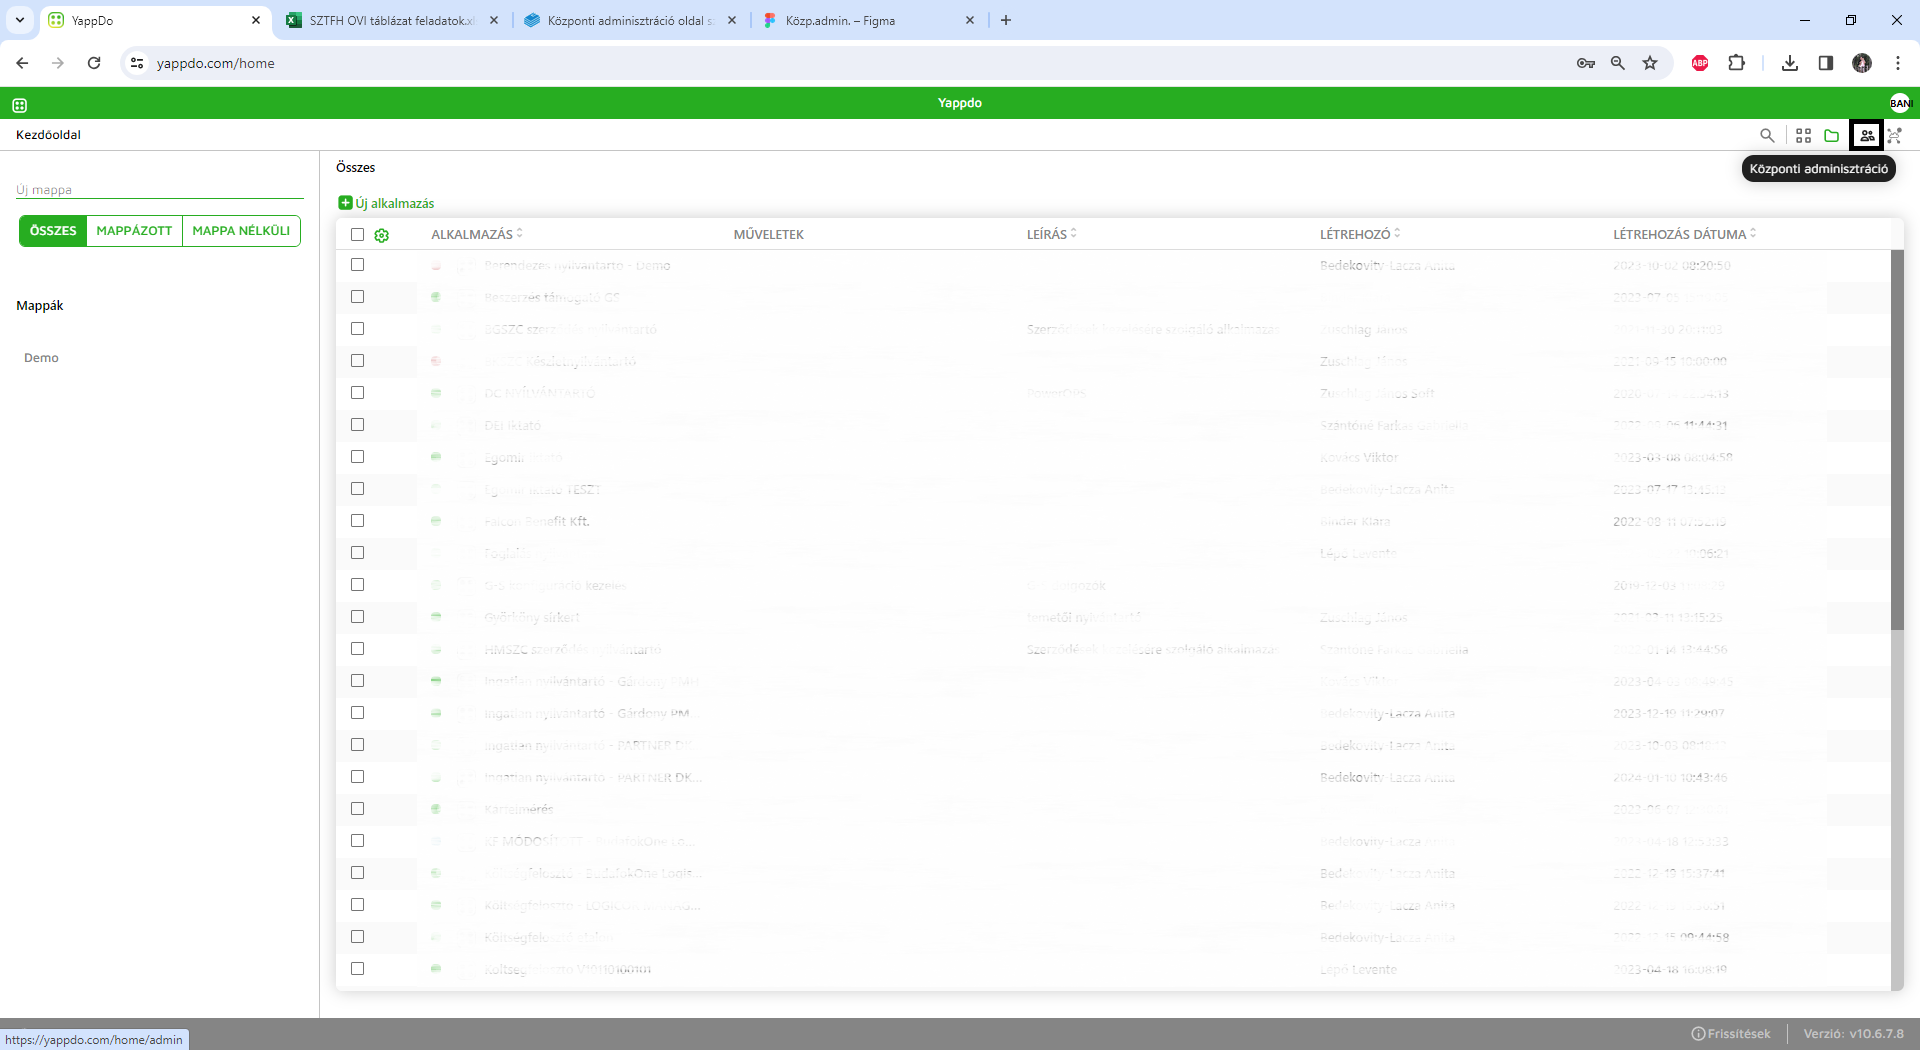Click the application table vertical scrollbar
The width and height of the screenshot is (1920, 1050).
pos(1897,440)
